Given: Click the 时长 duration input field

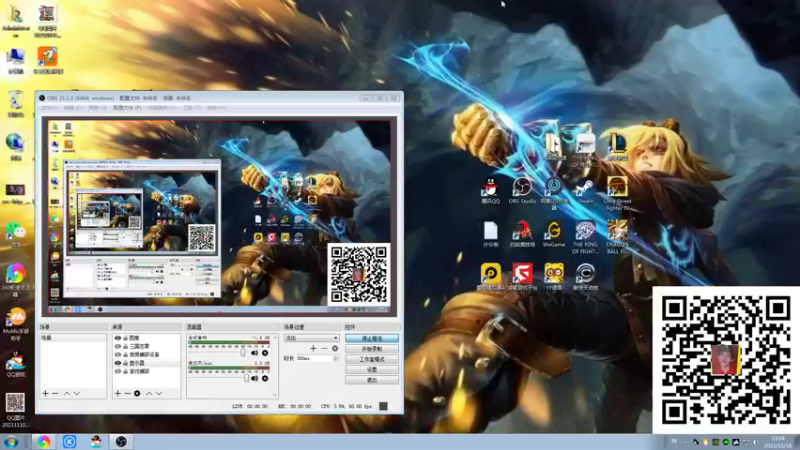Looking at the screenshot, I should 314,359.
